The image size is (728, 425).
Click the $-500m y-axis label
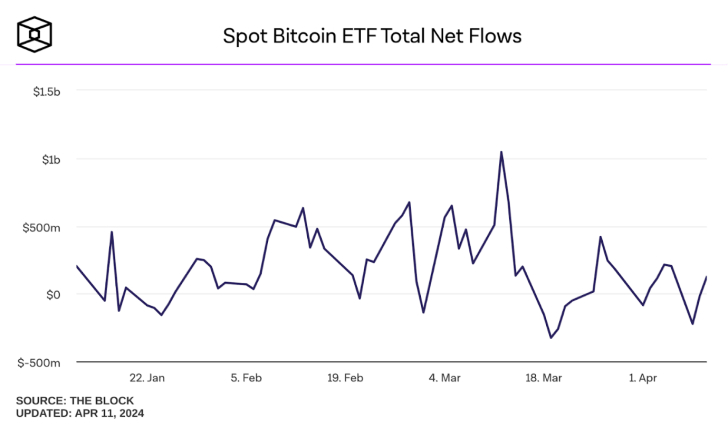pos(41,362)
